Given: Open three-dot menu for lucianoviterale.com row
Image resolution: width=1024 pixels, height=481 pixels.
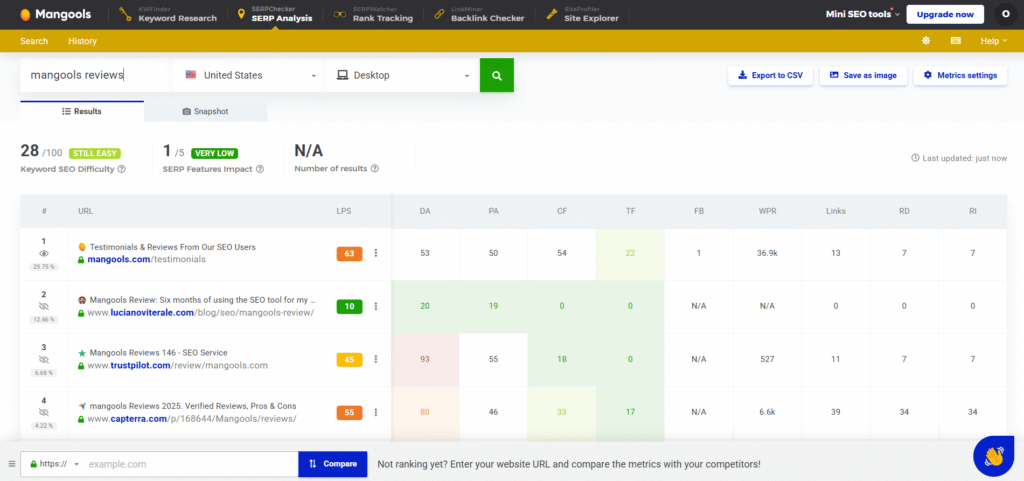Looking at the screenshot, I should [x=376, y=306].
